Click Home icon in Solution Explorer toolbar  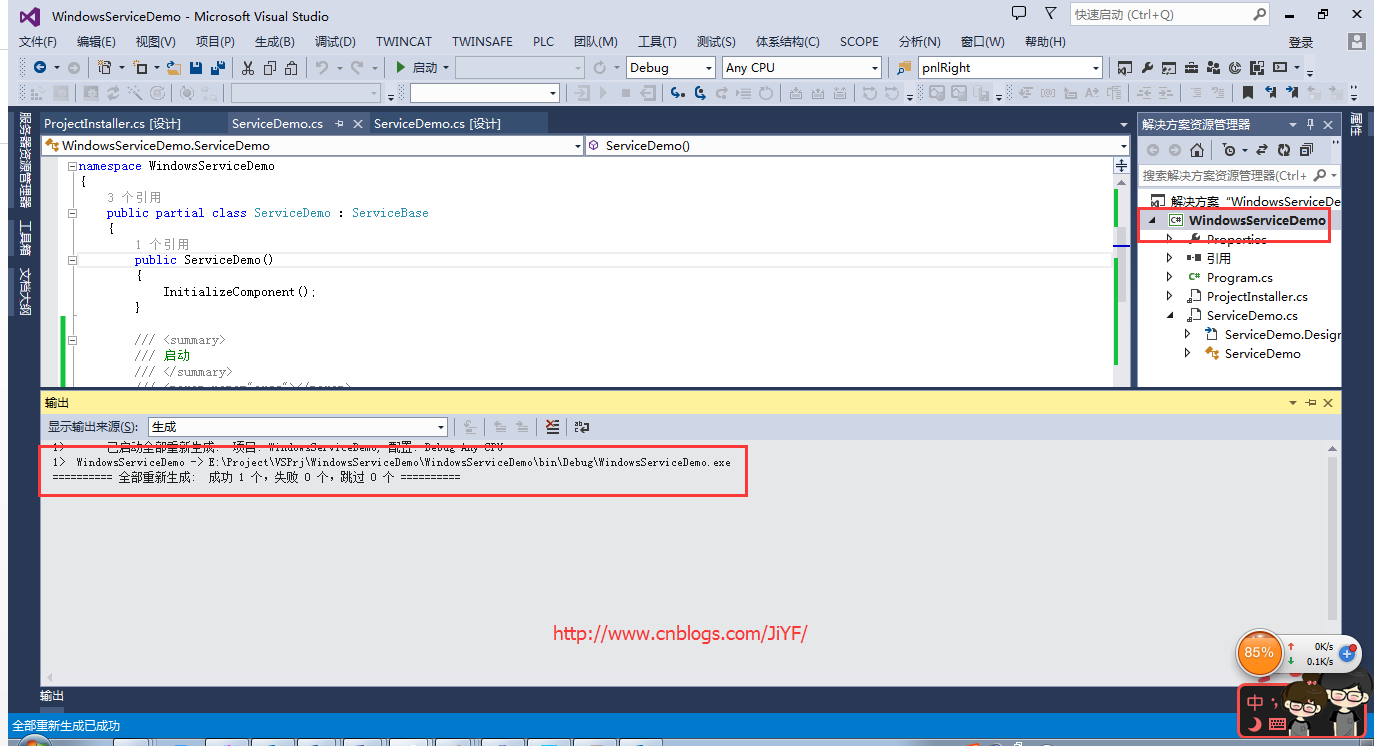(x=1197, y=150)
